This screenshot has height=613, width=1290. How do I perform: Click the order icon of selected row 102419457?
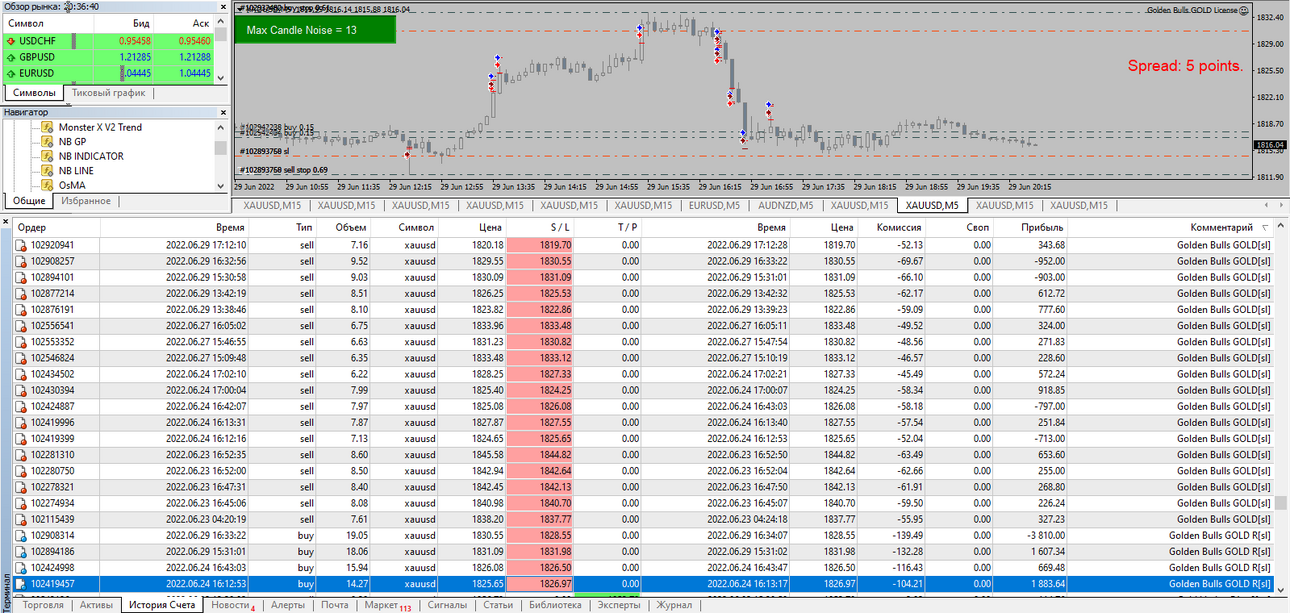(20, 584)
